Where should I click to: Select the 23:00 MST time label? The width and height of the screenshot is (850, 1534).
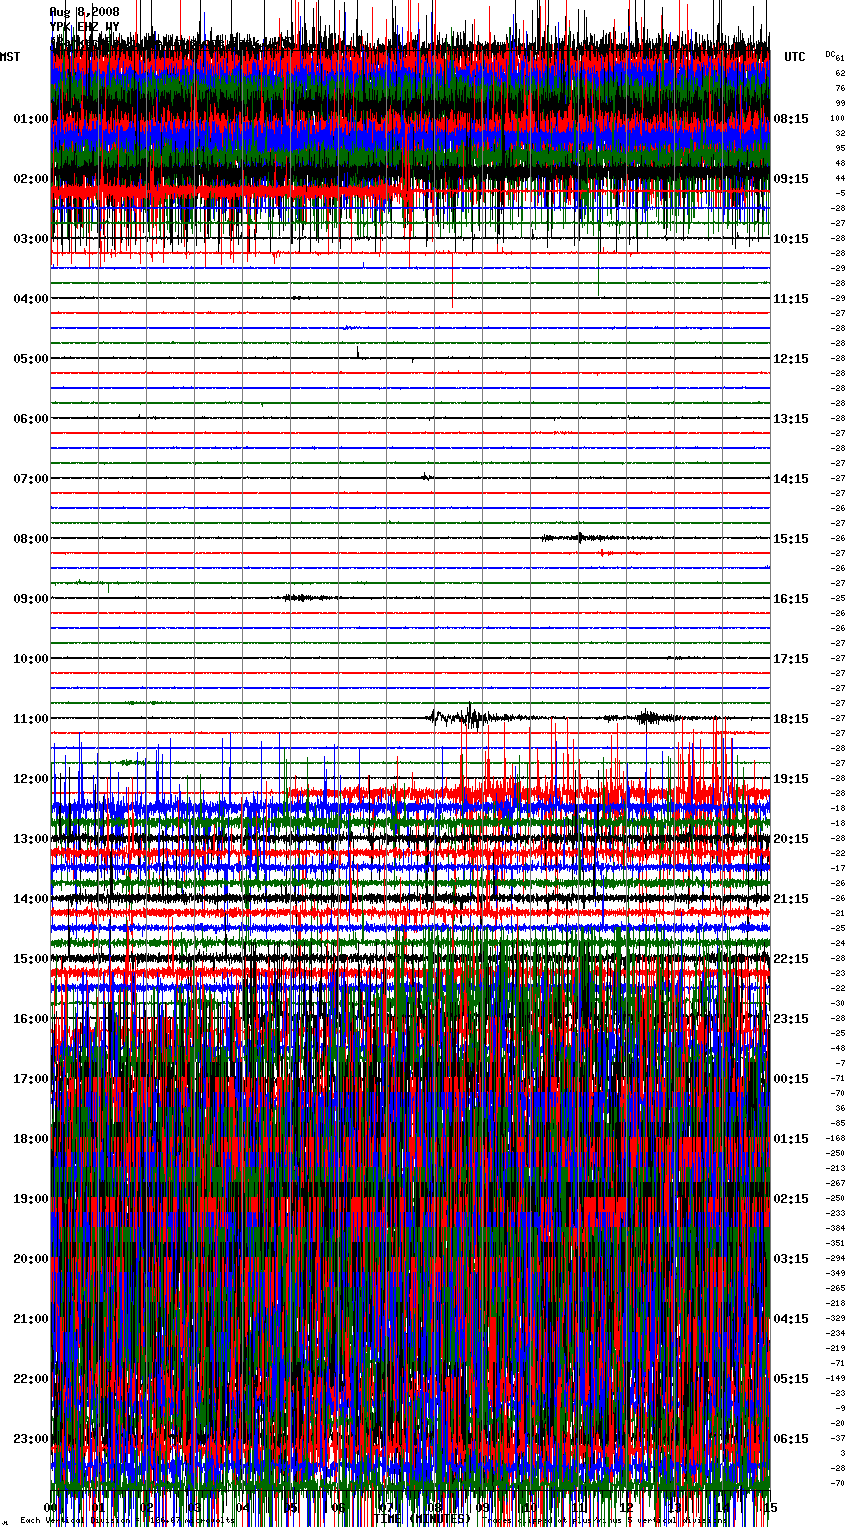coord(31,1439)
